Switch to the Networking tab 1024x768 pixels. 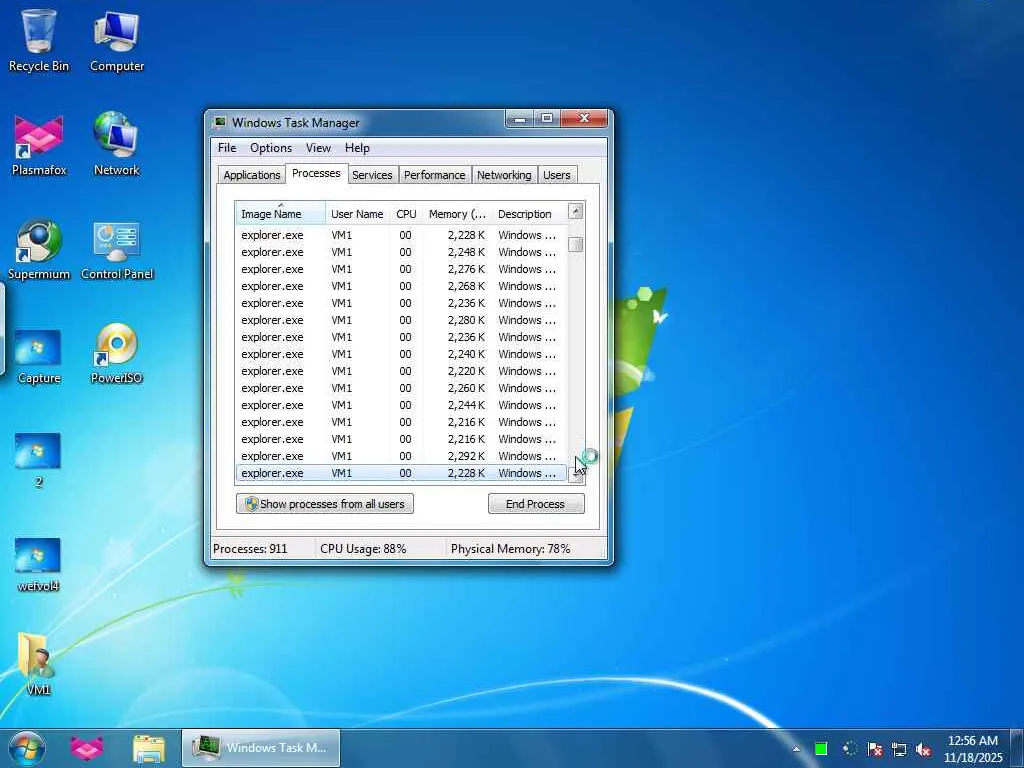(504, 175)
